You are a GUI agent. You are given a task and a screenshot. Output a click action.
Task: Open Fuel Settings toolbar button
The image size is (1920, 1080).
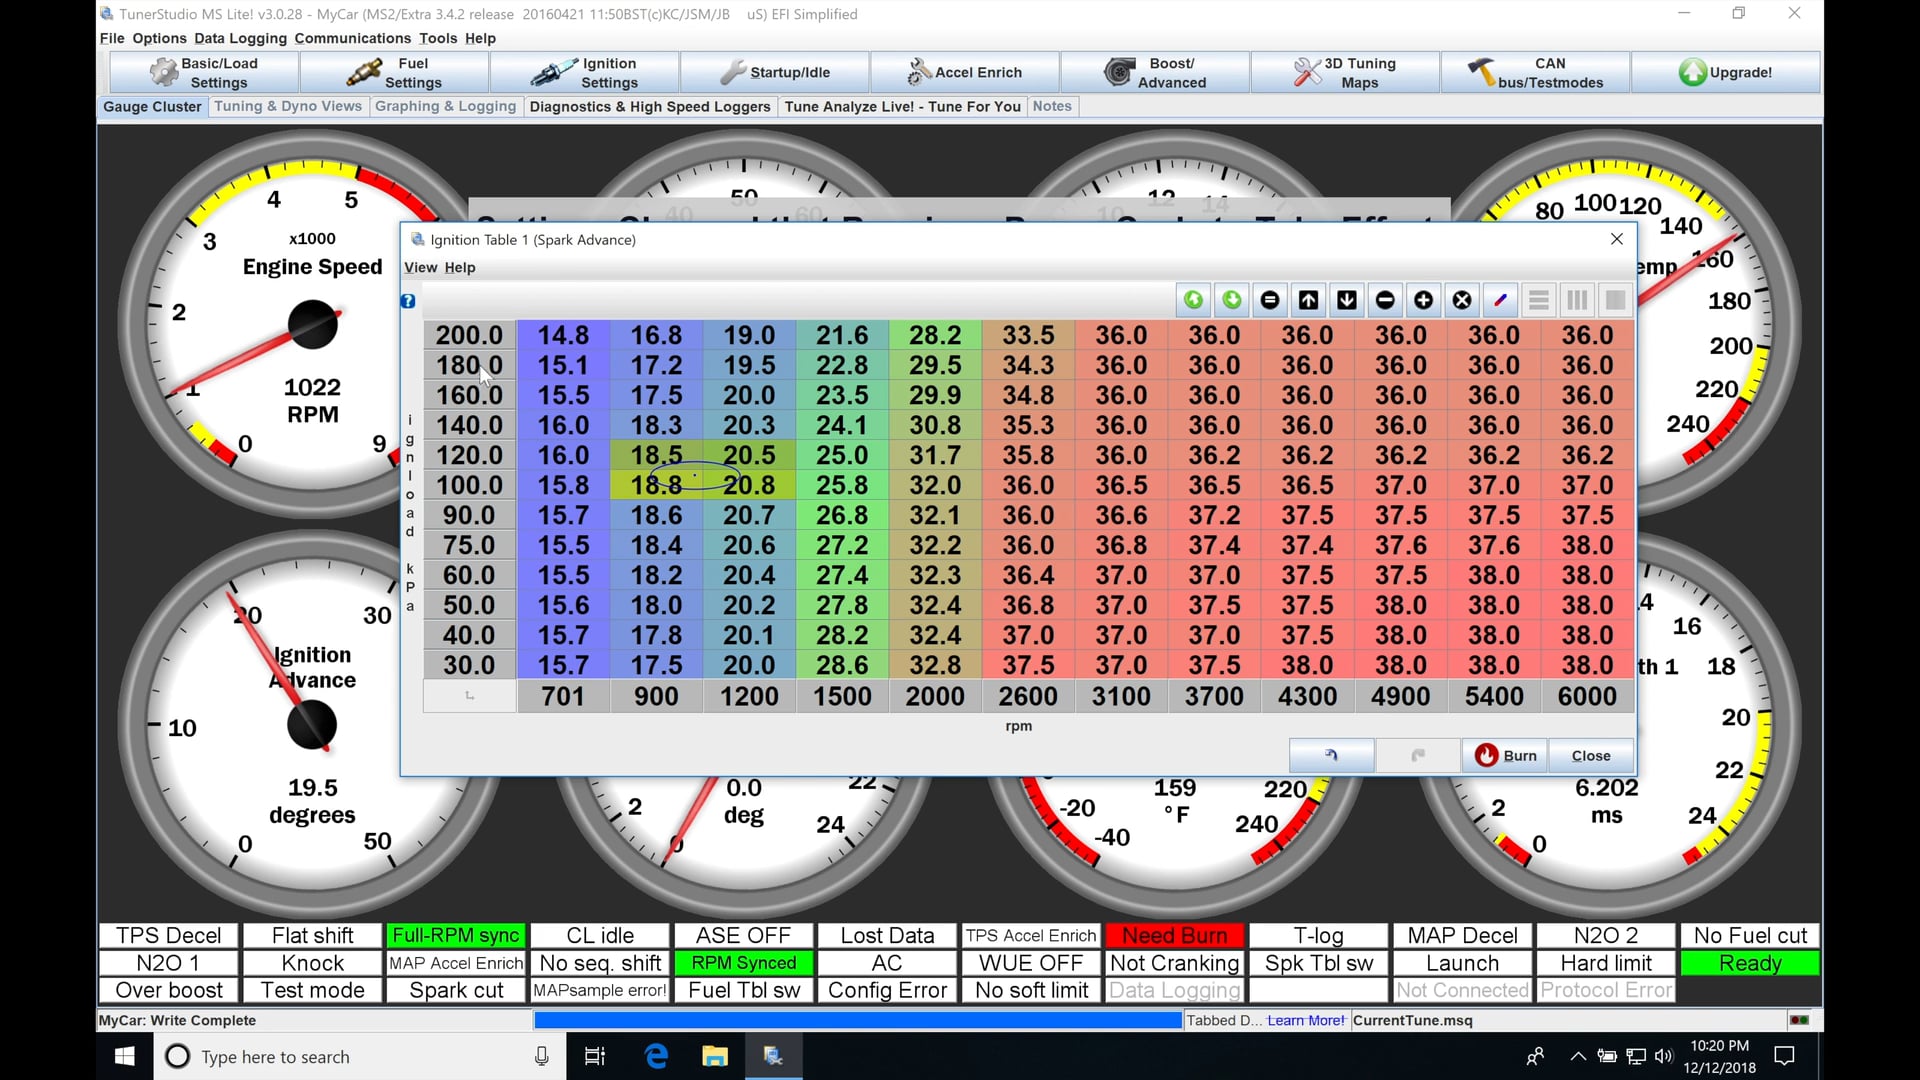coord(394,72)
